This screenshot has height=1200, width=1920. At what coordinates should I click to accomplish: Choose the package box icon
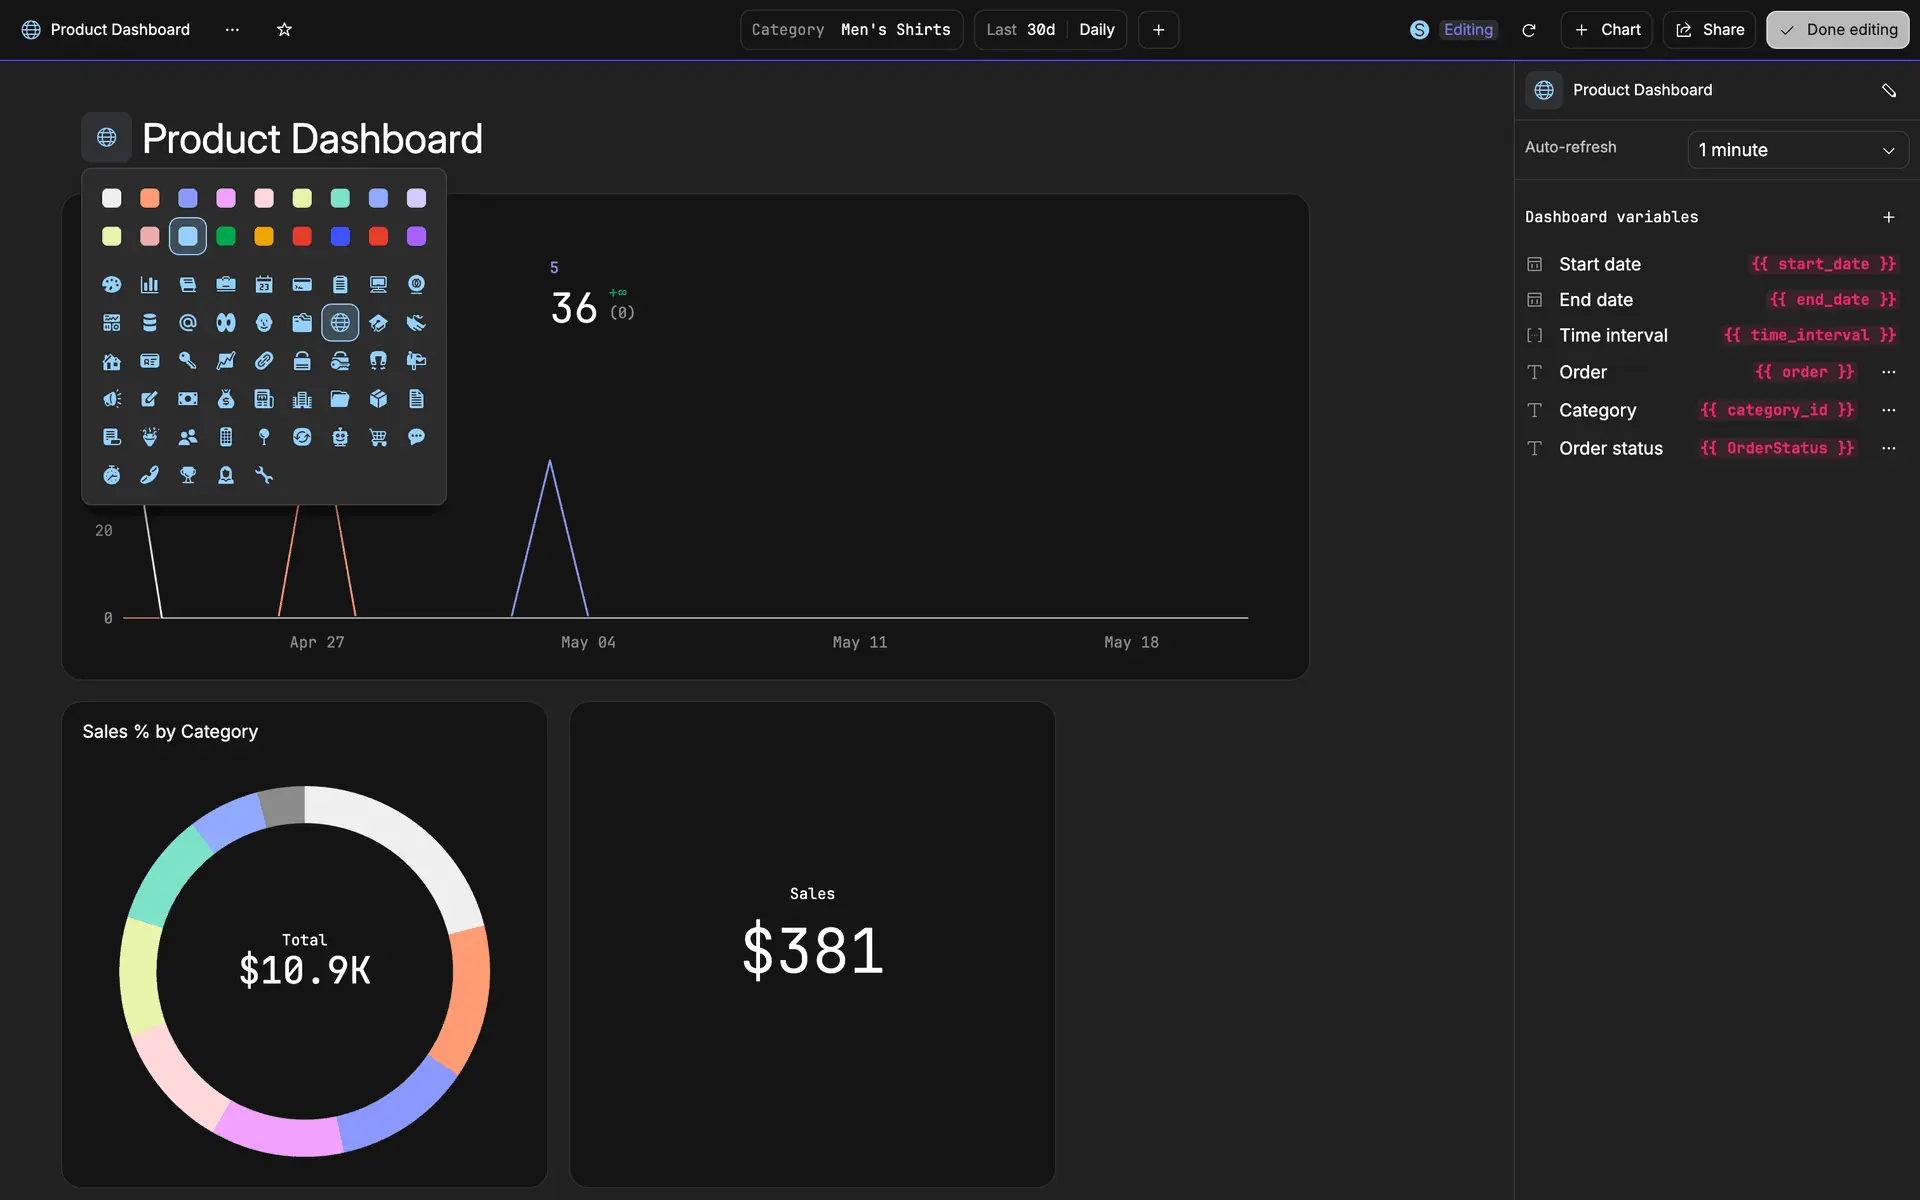tap(378, 399)
